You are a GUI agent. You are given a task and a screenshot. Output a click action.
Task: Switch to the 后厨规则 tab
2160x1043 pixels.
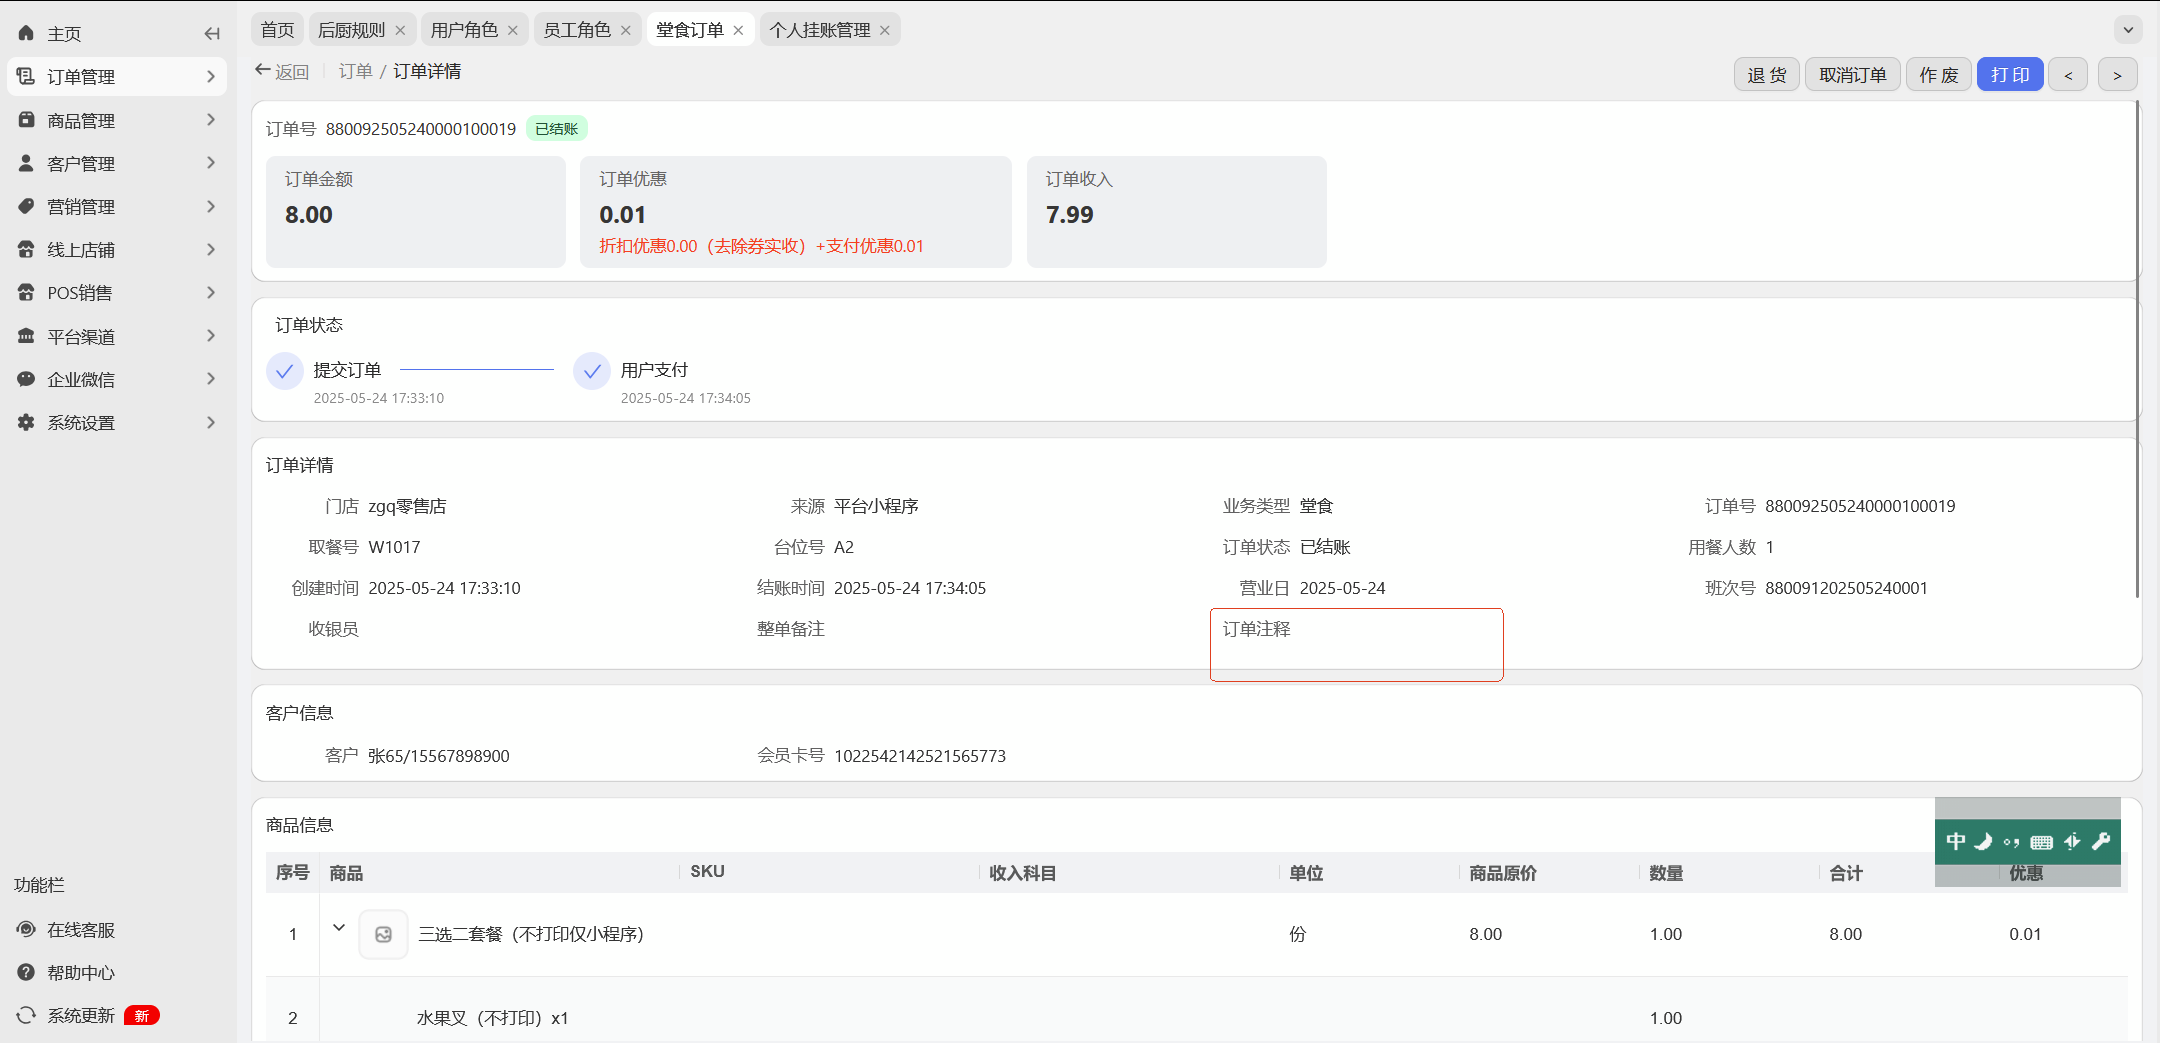[351, 30]
